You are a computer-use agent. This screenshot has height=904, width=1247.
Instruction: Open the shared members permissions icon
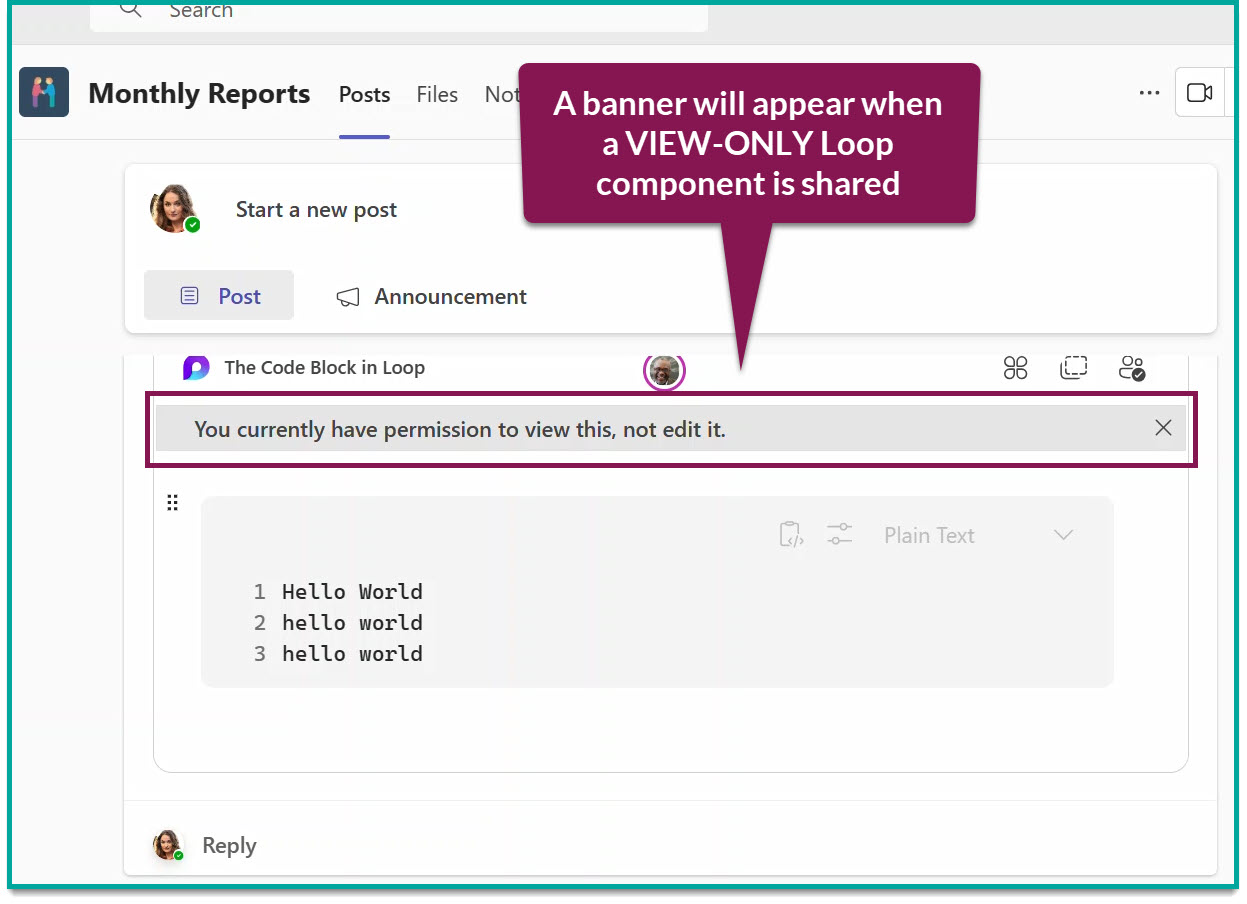point(1131,368)
